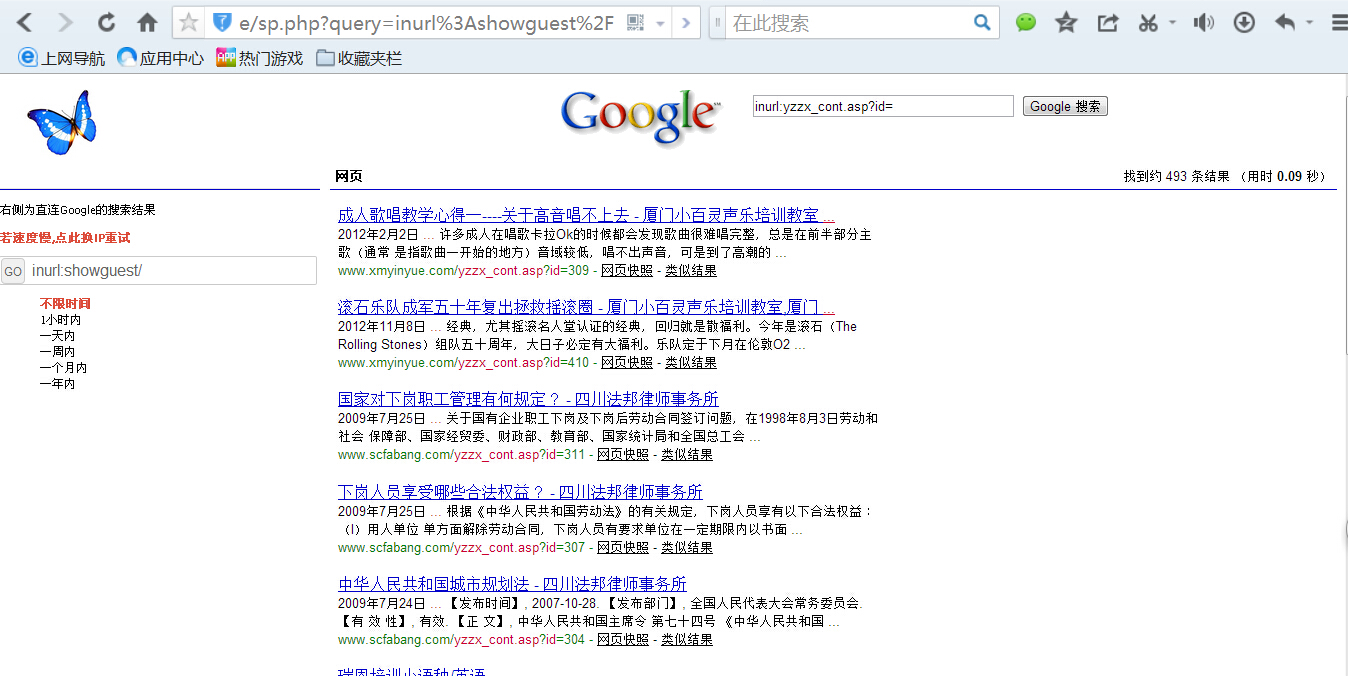Click the text 找到约 493 条结果
This screenshot has width=1348, height=676.
pyautogui.click(x=1176, y=177)
